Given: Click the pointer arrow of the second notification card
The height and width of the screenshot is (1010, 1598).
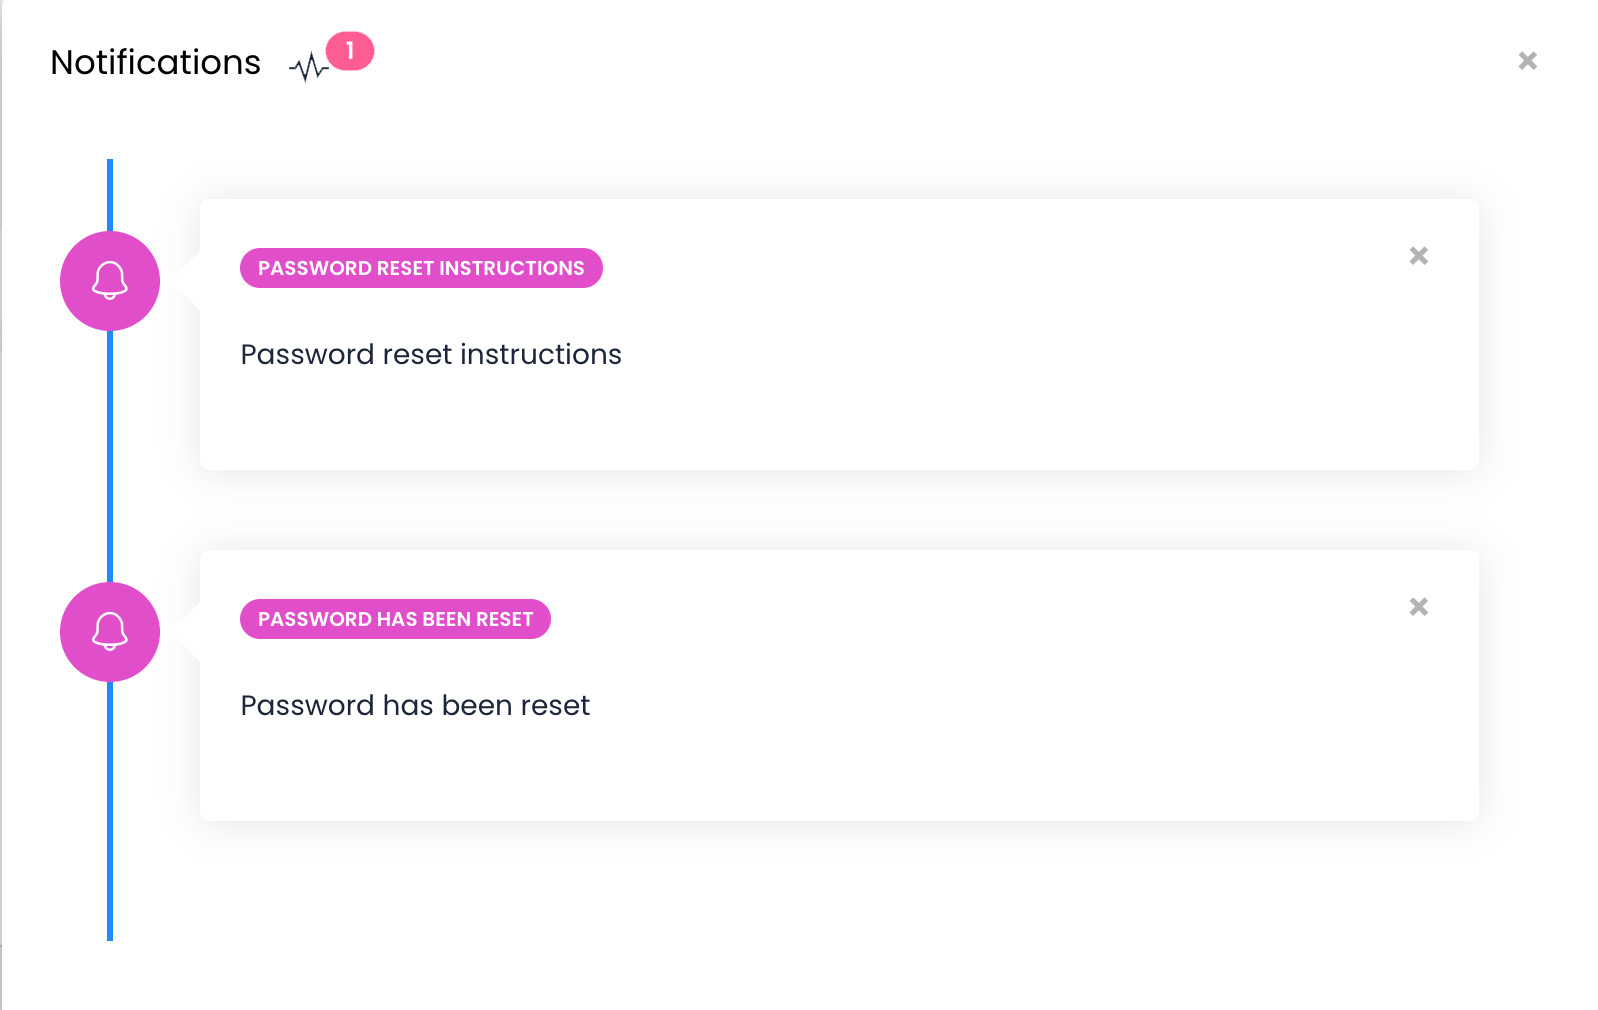Looking at the screenshot, I should 187,632.
